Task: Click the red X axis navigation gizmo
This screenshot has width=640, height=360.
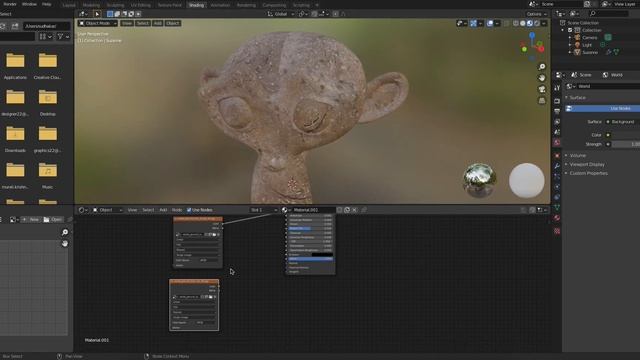Action: tap(541, 49)
